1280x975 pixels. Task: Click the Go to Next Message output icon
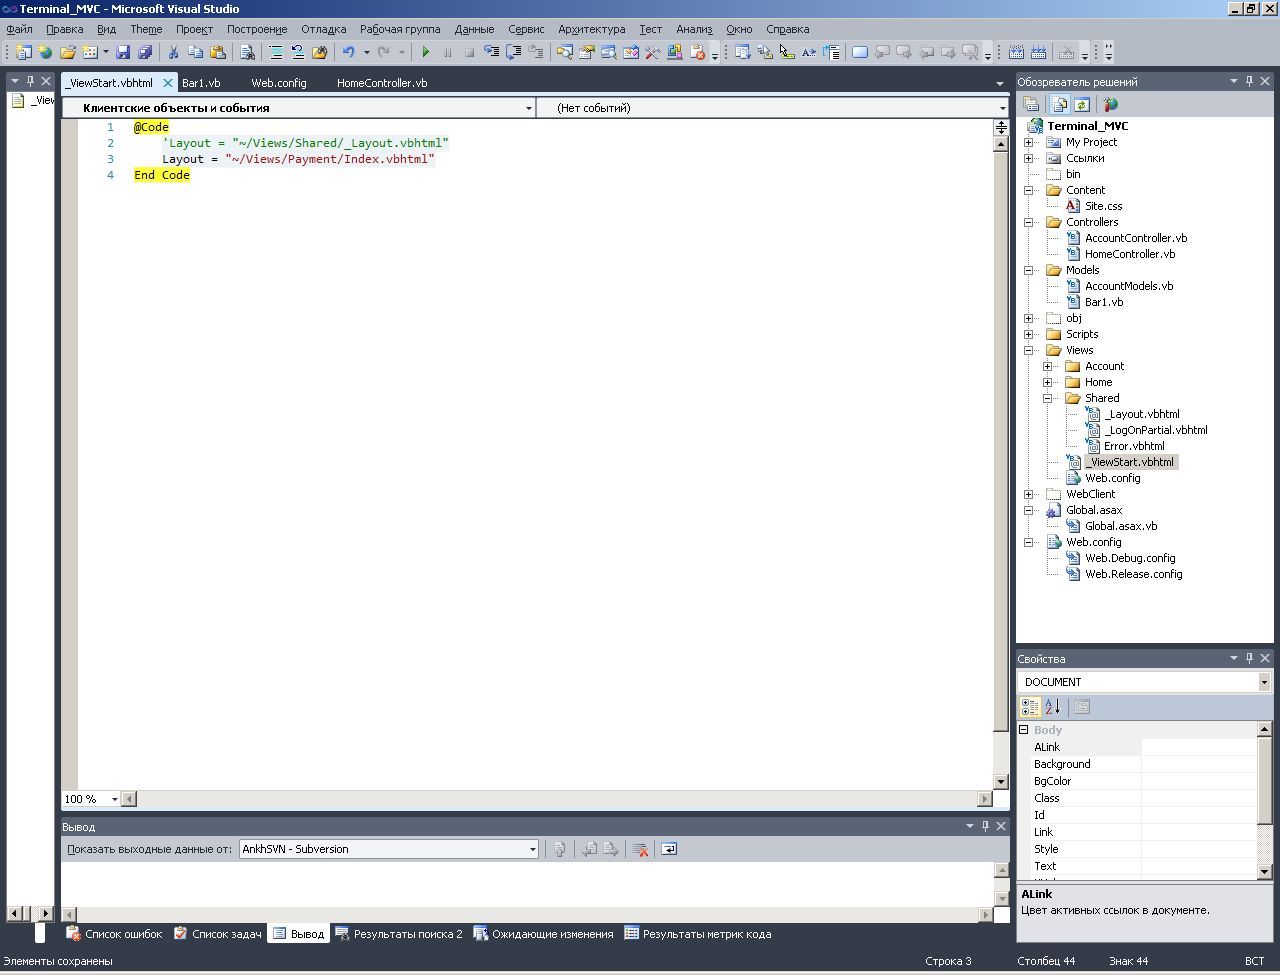(x=610, y=849)
